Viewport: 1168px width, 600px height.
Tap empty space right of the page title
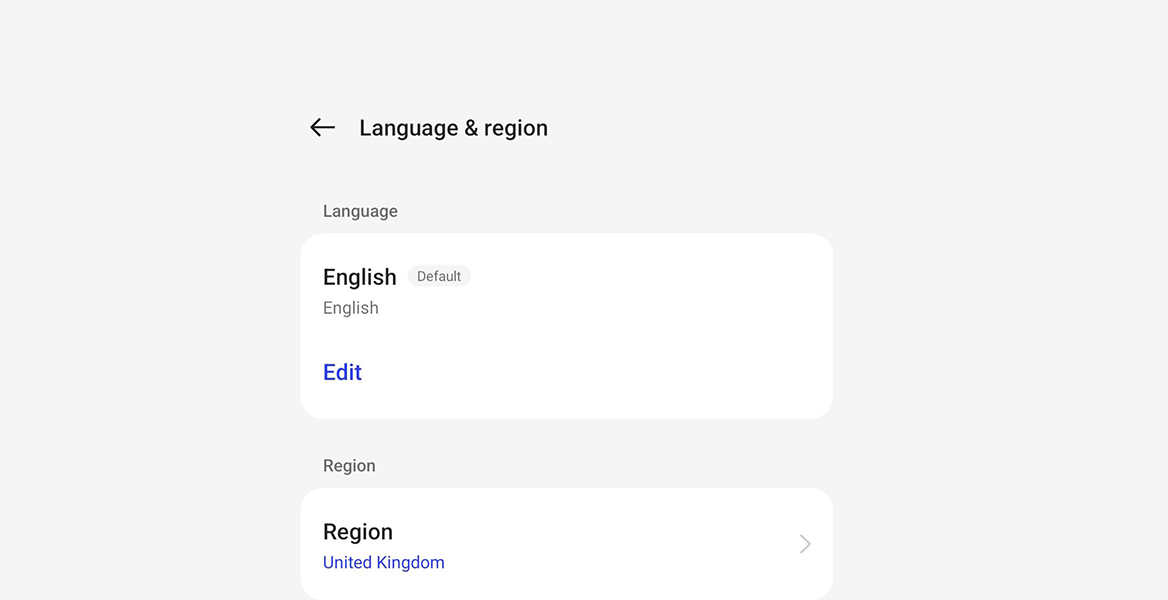700,128
